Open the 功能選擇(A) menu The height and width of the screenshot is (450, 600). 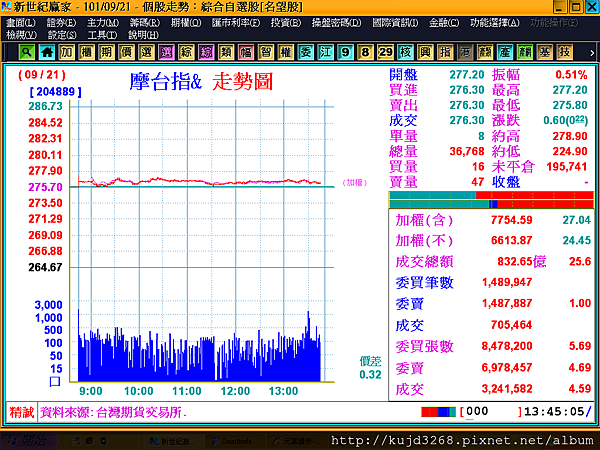495,23
